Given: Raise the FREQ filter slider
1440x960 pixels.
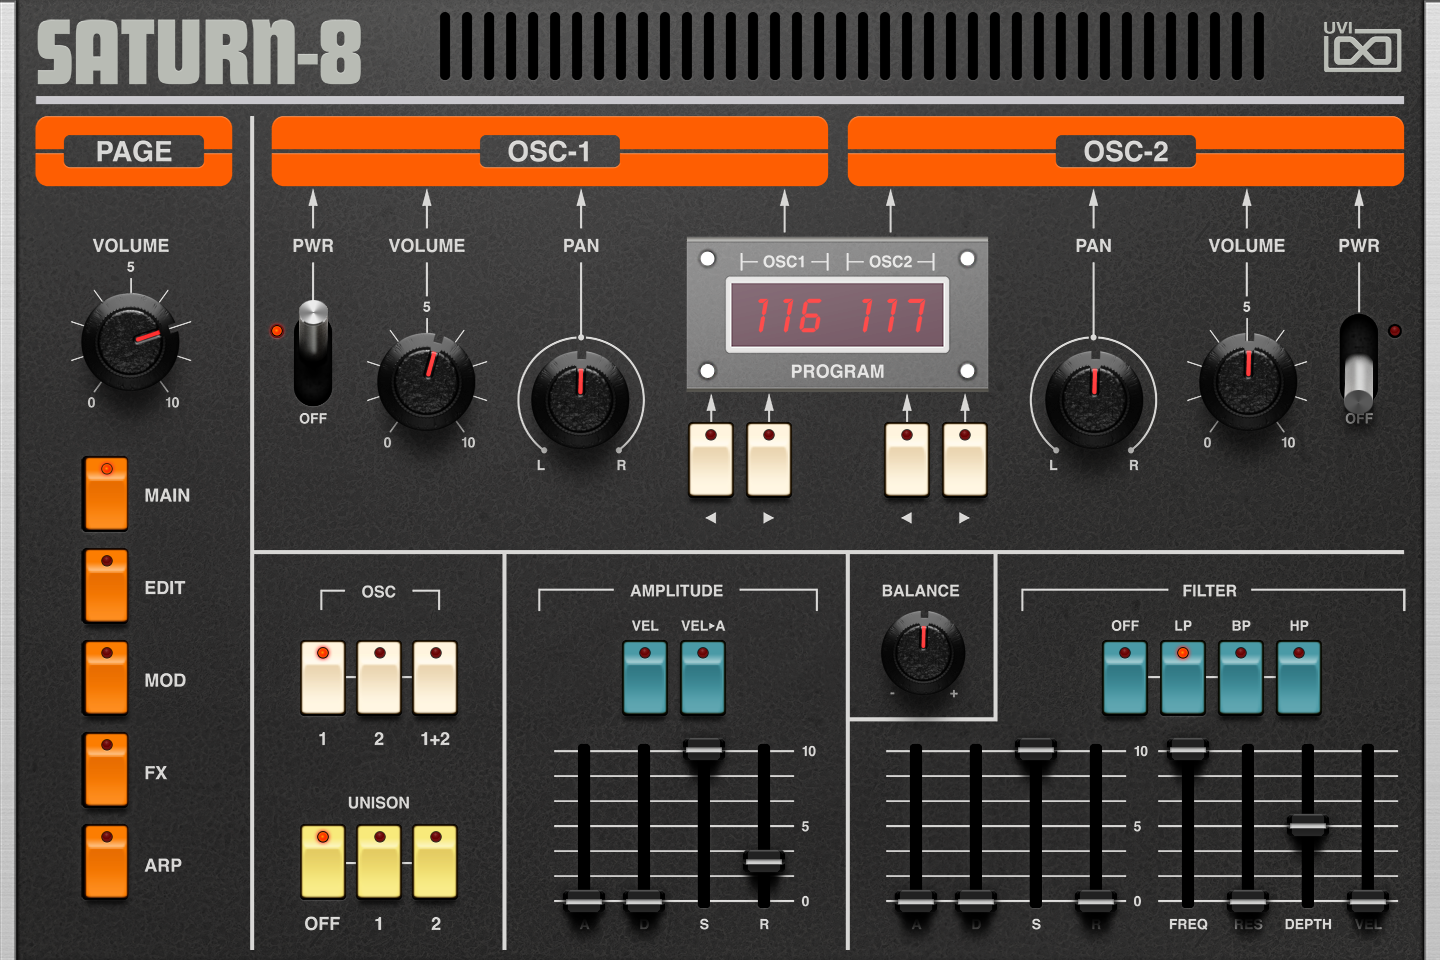Looking at the screenshot, I should [1186, 750].
